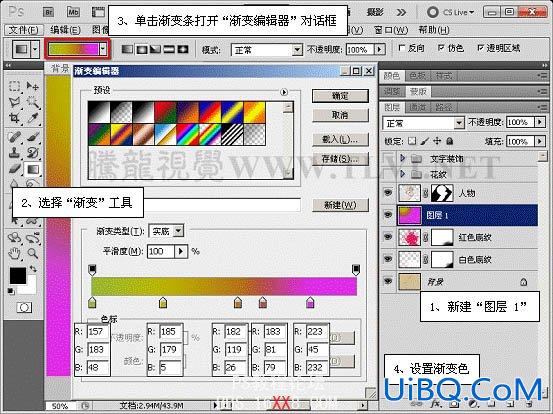Select the Eraser tool
This screenshot has width=553, height=414.
[x=14, y=169]
